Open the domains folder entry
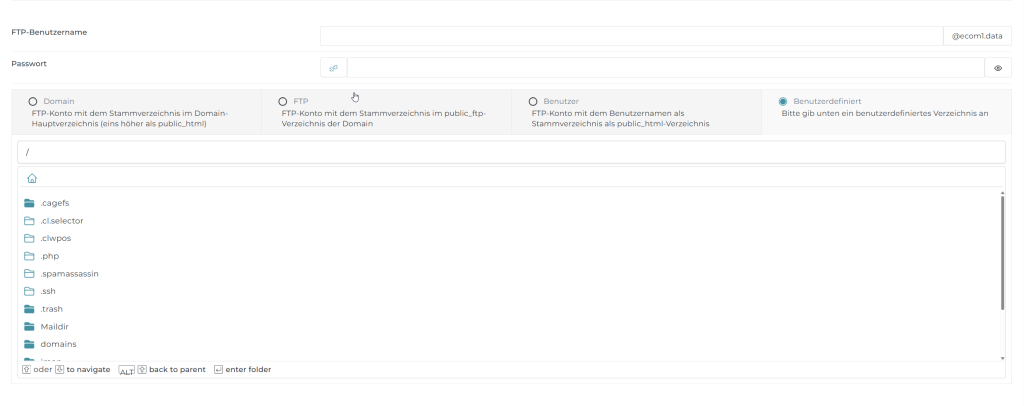 [58, 344]
